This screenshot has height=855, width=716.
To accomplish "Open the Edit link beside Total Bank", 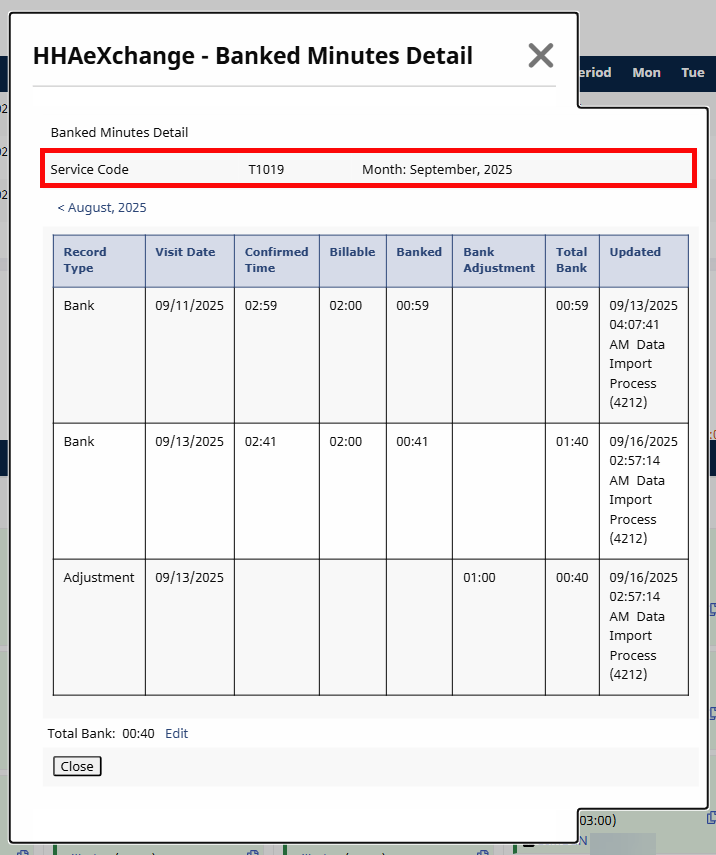I will point(176,733).
